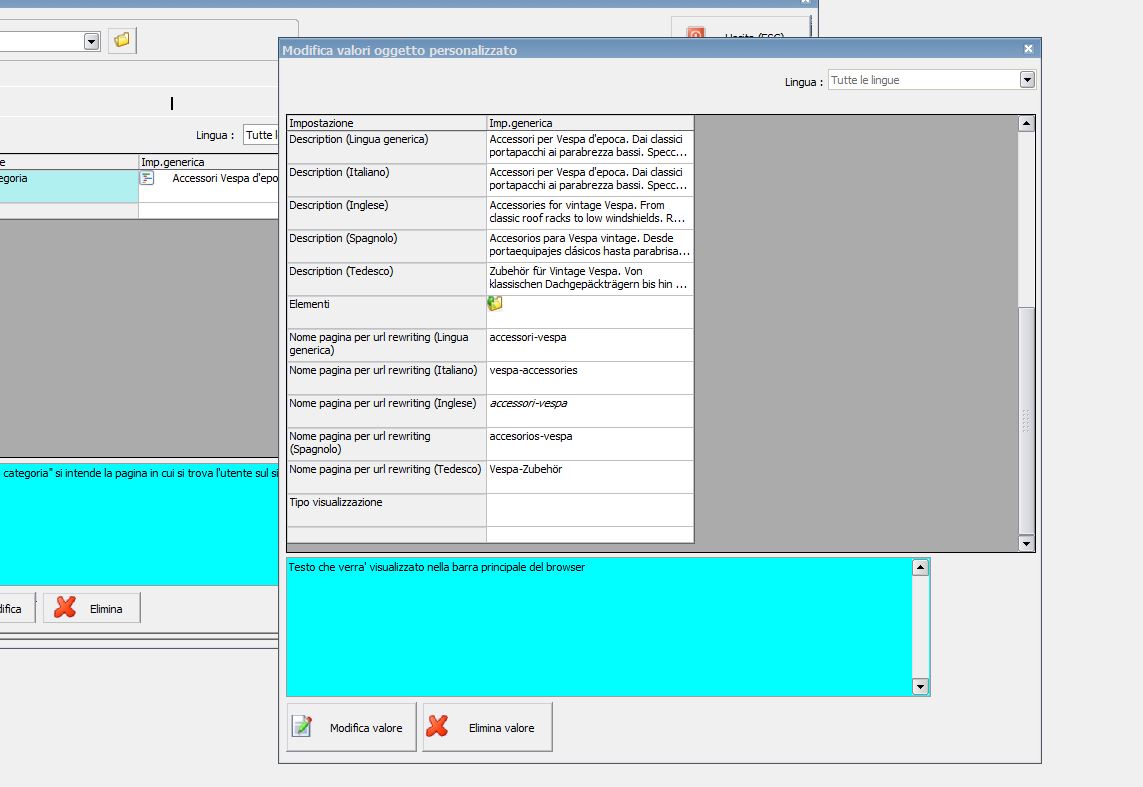This screenshot has height=787, width=1143.
Task: Click the Imp.generica header in the background window
Action: [x=208, y=162]
